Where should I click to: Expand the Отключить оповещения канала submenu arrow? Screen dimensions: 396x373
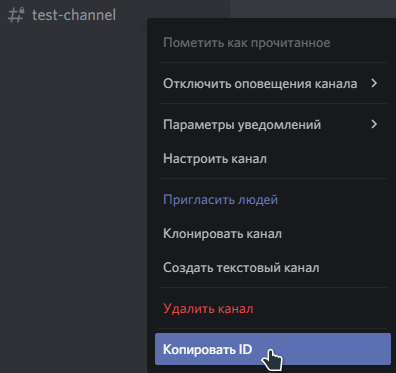[x=374, y=83]
